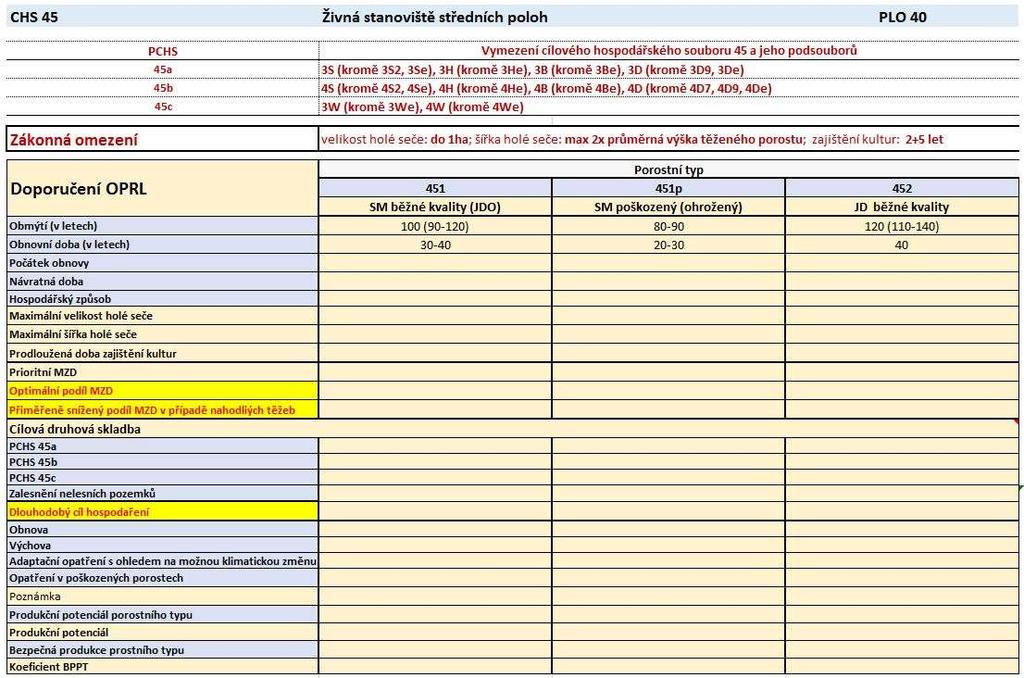Click the row label 'Produkční potenciál'

tap(162, 632)
